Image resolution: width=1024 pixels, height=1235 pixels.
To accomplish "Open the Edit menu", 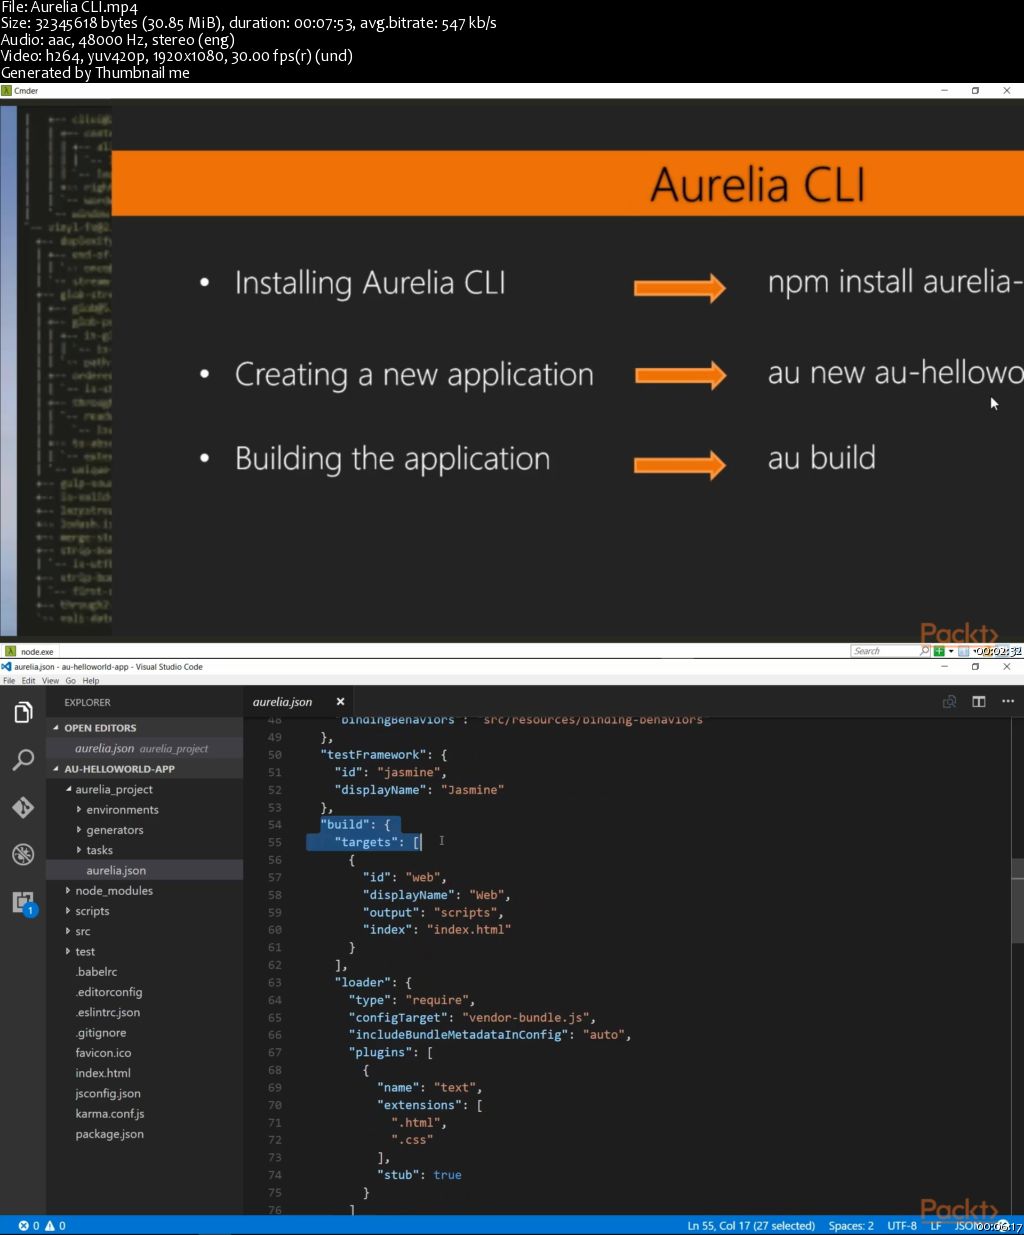I will tap(28, 681).
